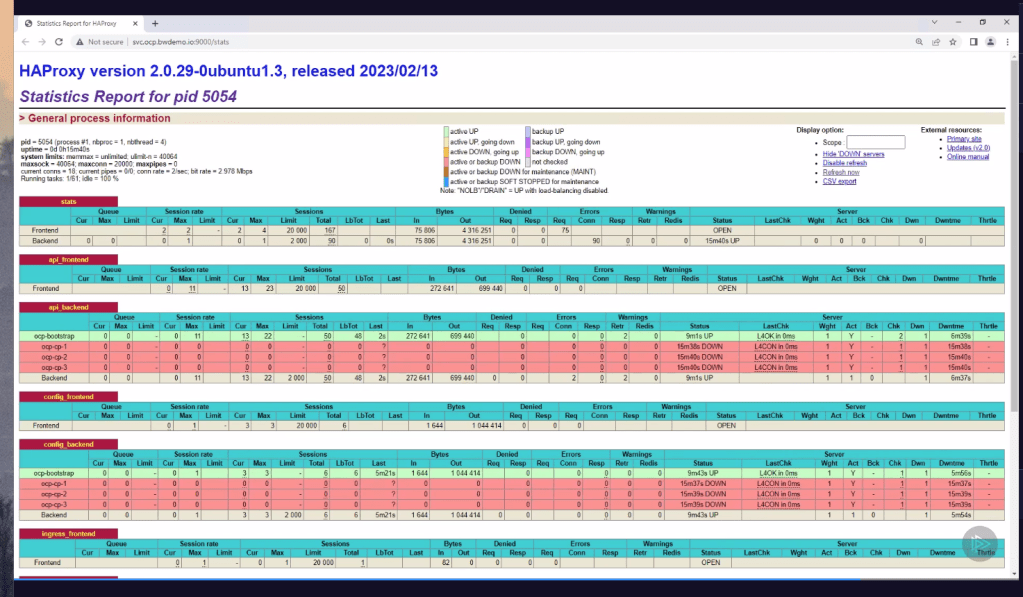This screenshot has height=597, width=1023.
Task: Click the CSV export link
Action: click(840, 181)
